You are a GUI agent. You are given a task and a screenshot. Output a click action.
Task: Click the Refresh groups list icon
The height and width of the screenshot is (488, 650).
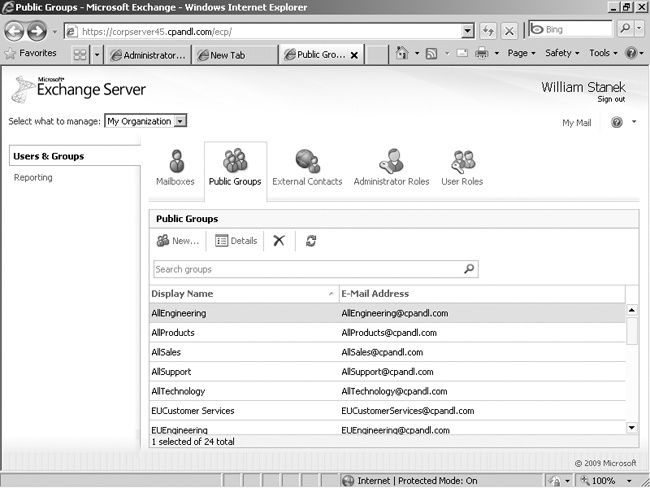pos(311,241)
